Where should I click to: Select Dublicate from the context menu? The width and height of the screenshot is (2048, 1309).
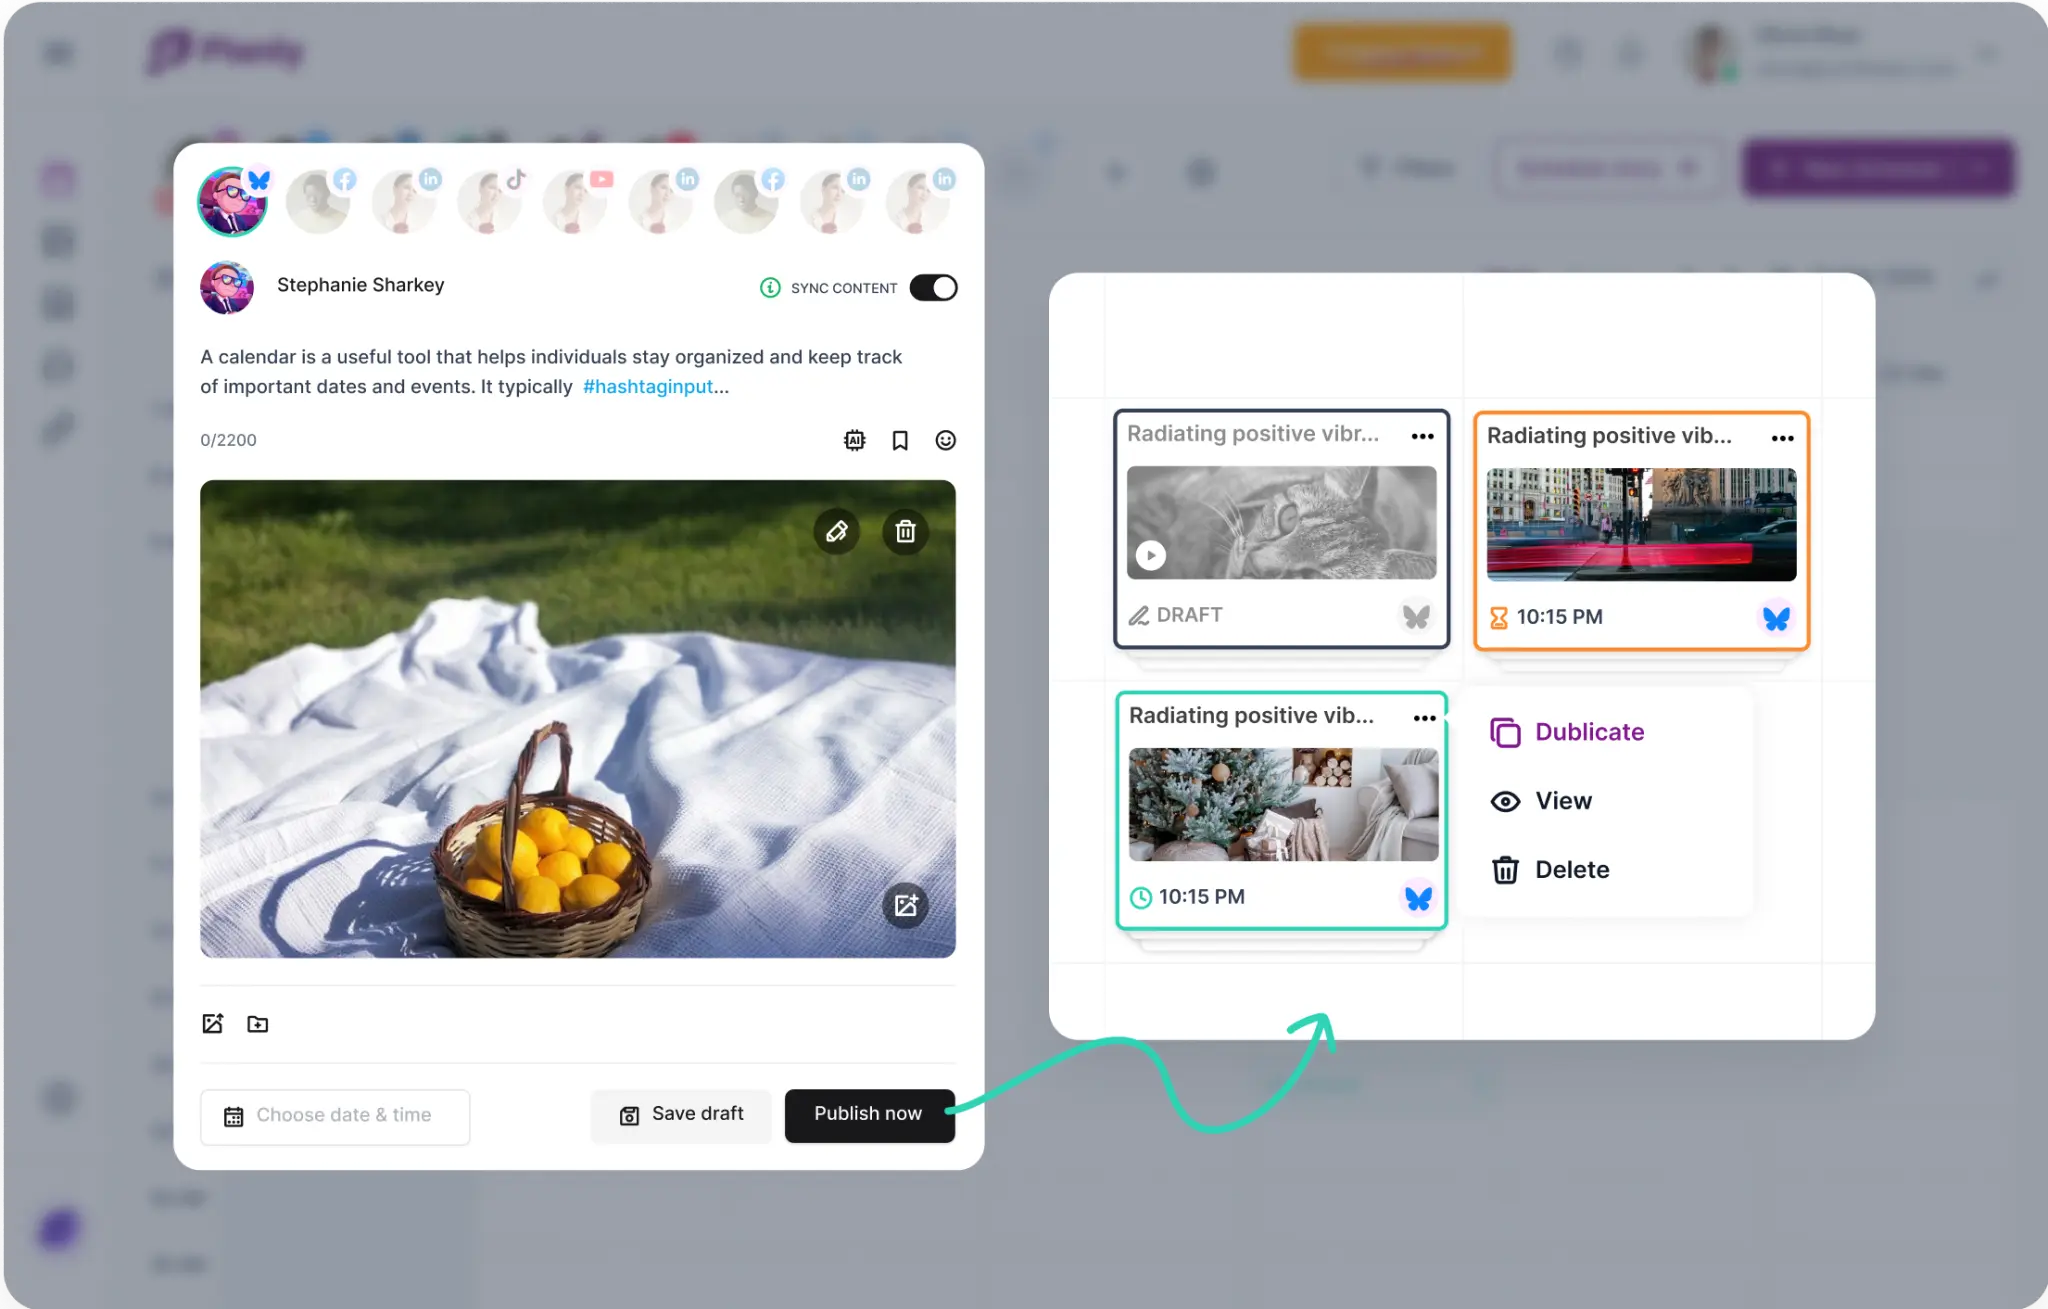point(1588,731)
